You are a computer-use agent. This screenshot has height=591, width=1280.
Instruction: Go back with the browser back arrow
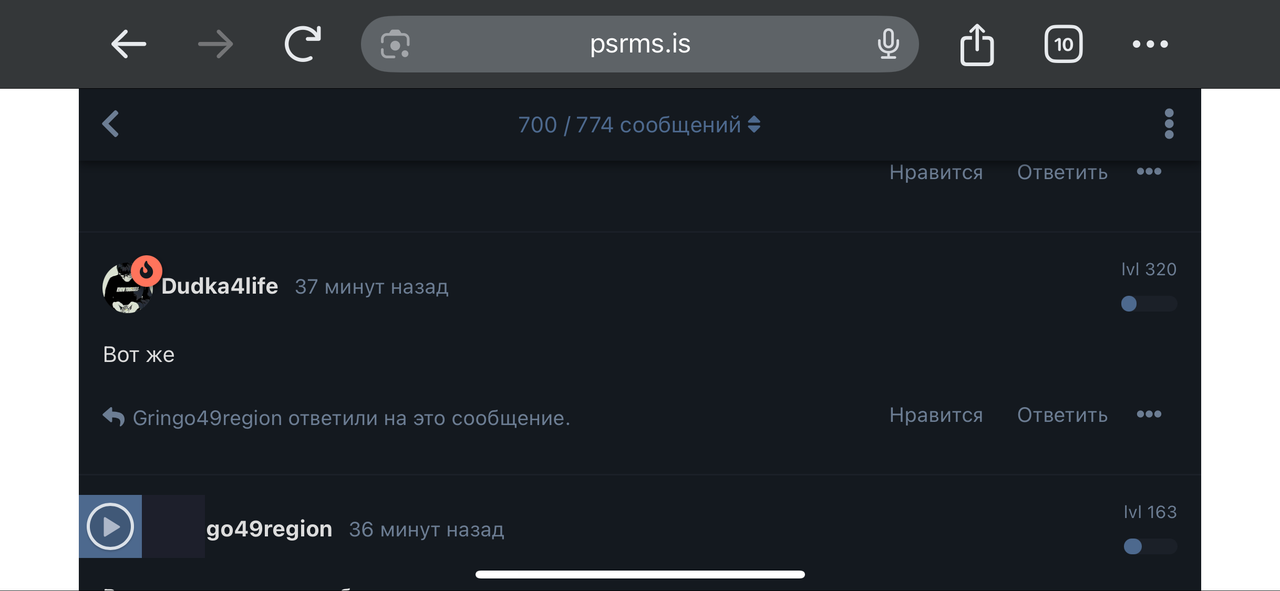[x=128, y=44]
